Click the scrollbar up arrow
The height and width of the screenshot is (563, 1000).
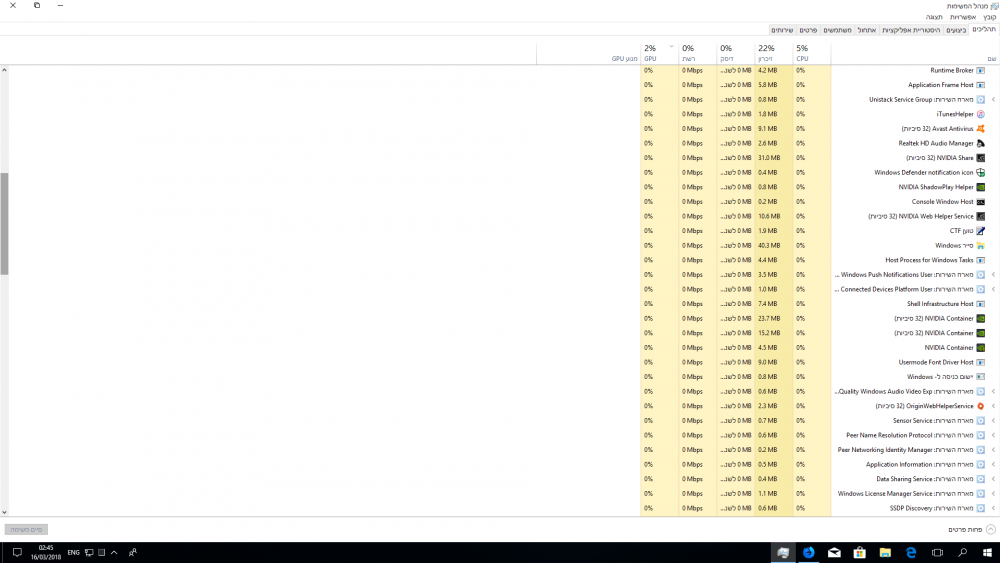pos(4,69)
